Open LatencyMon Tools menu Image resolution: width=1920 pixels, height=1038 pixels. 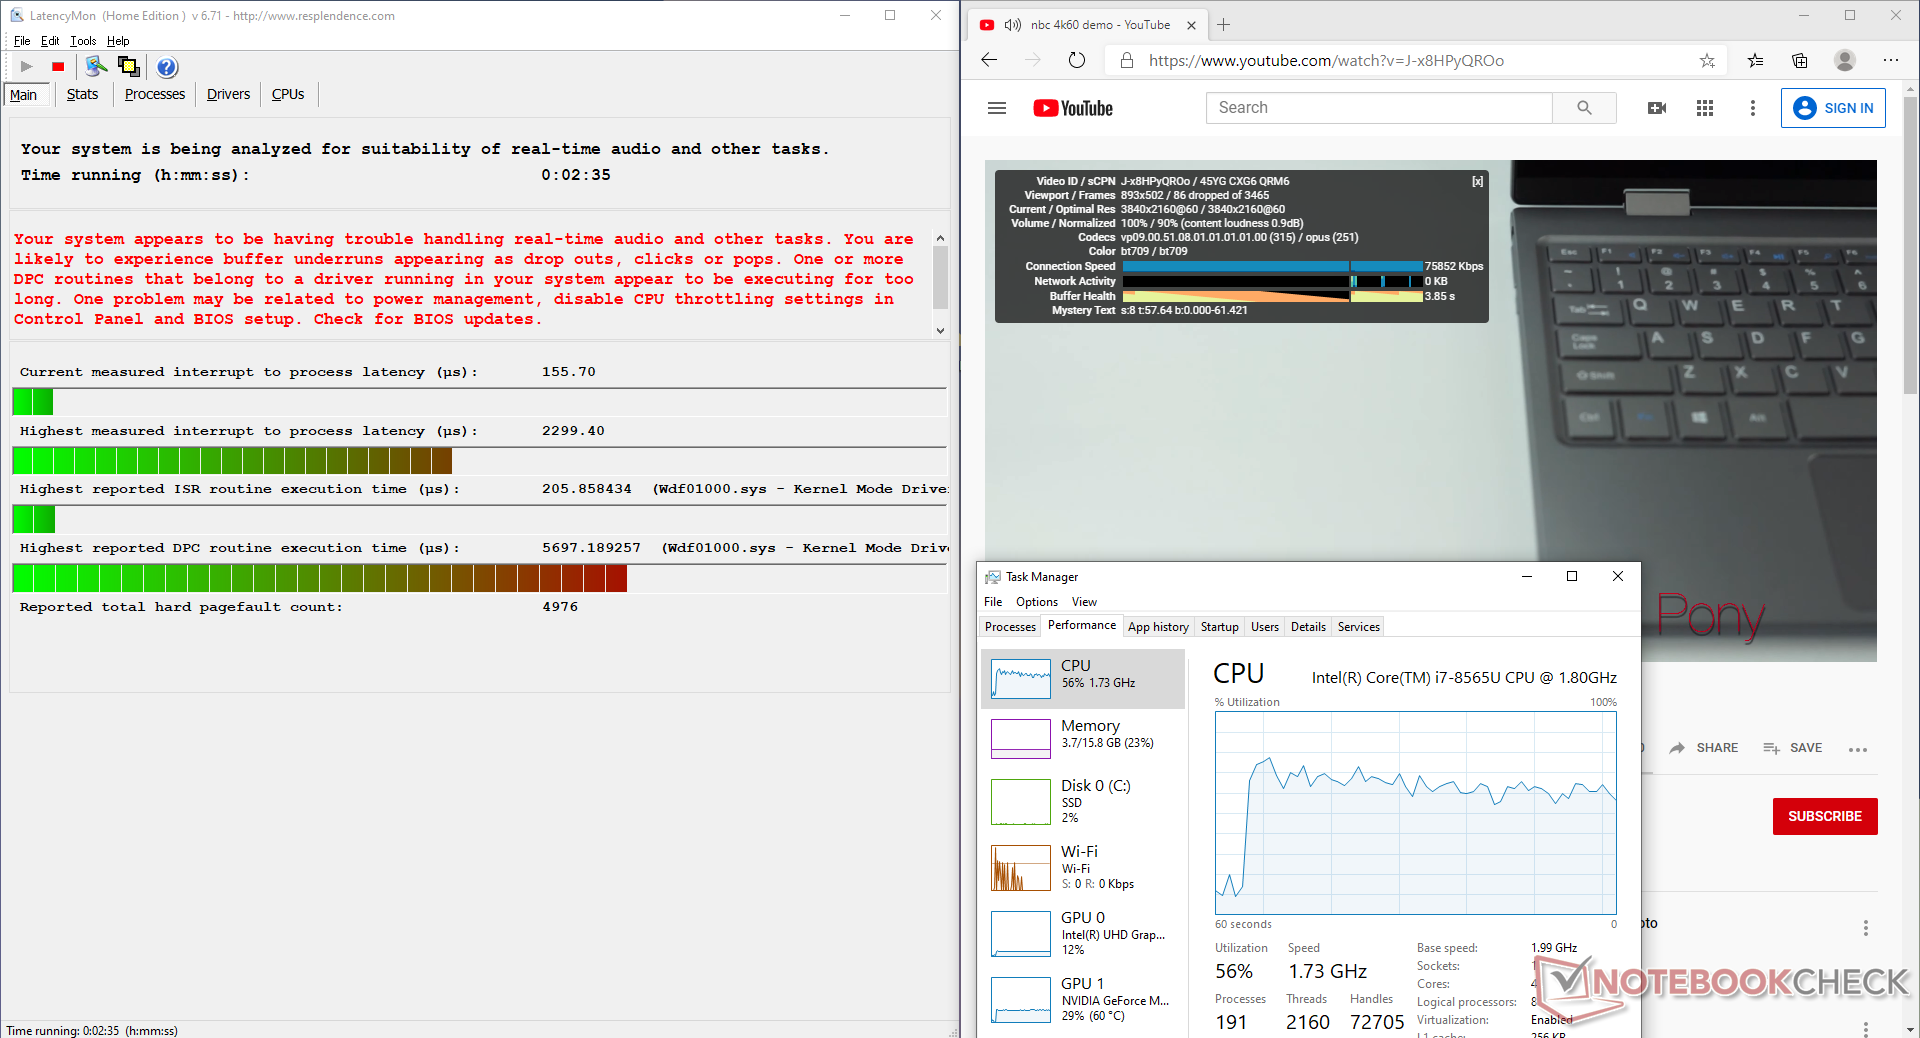pyautogui.click(x=83, y=41)
